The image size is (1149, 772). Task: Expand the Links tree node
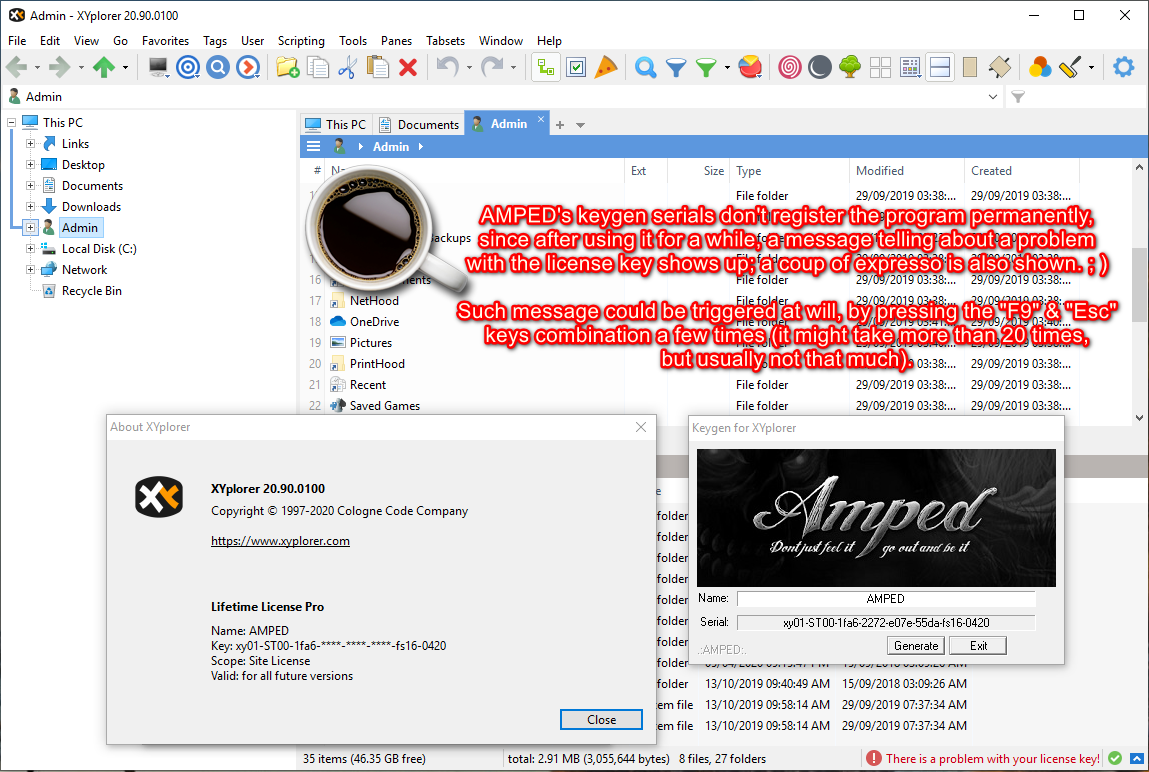(30, 144)
